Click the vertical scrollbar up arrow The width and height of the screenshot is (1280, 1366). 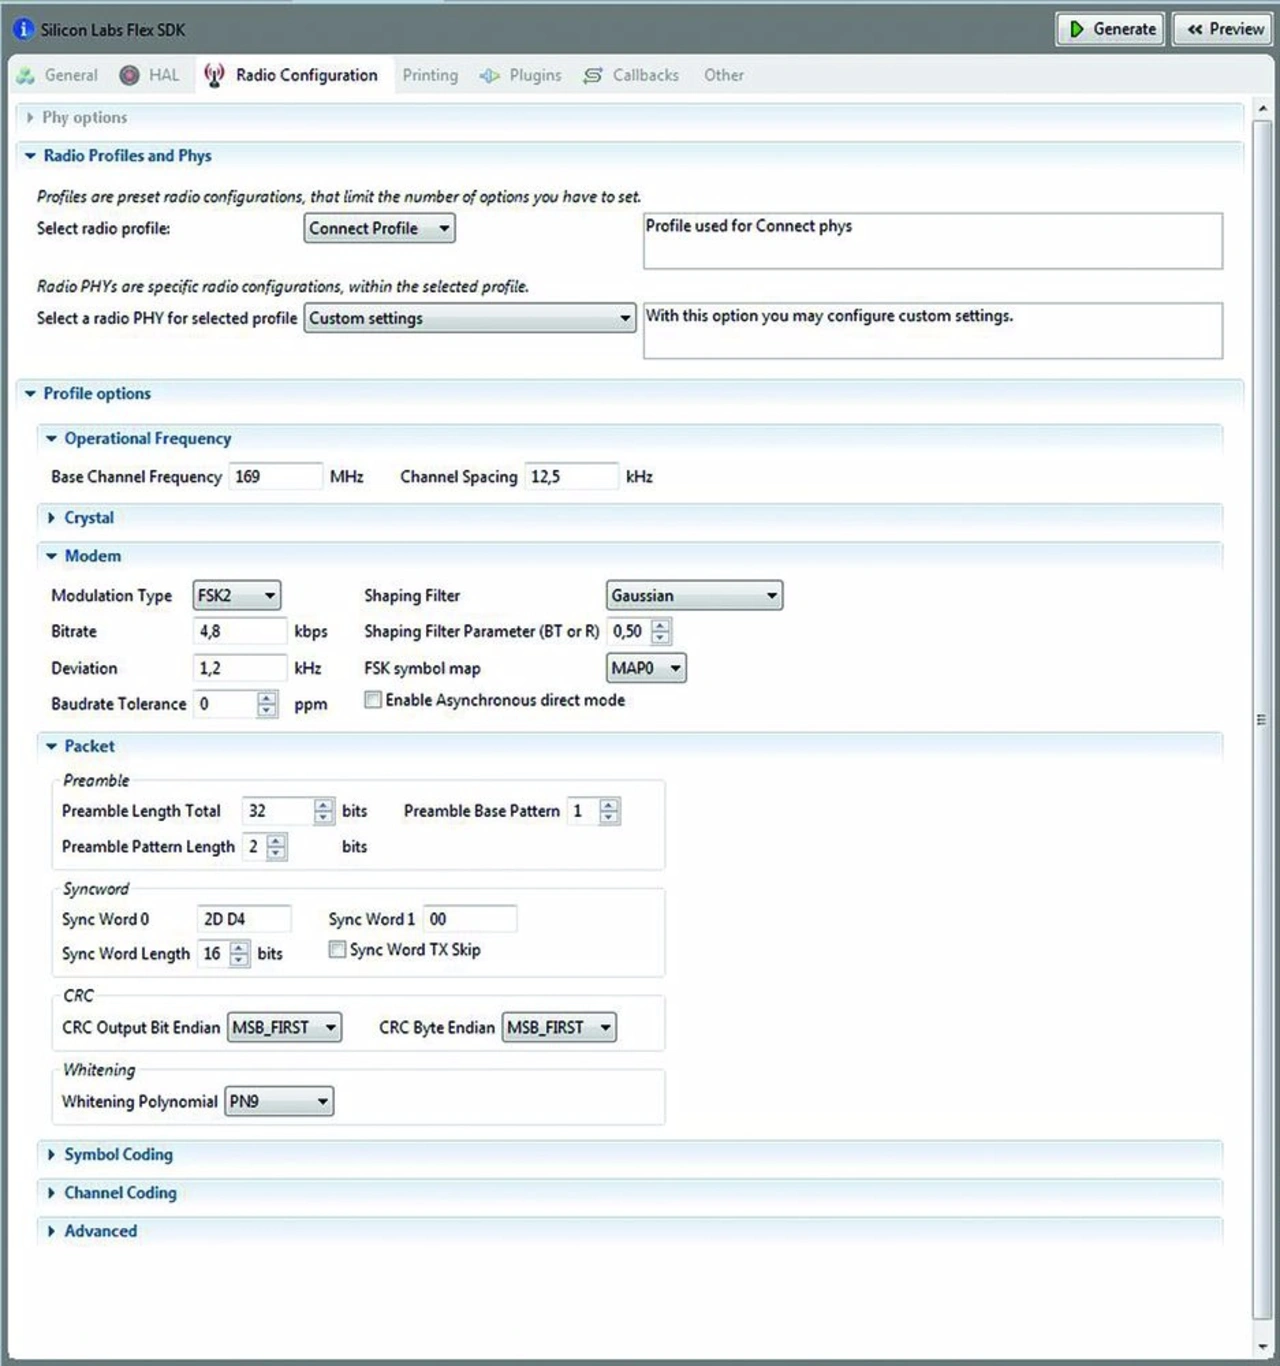pos(1262,108)
